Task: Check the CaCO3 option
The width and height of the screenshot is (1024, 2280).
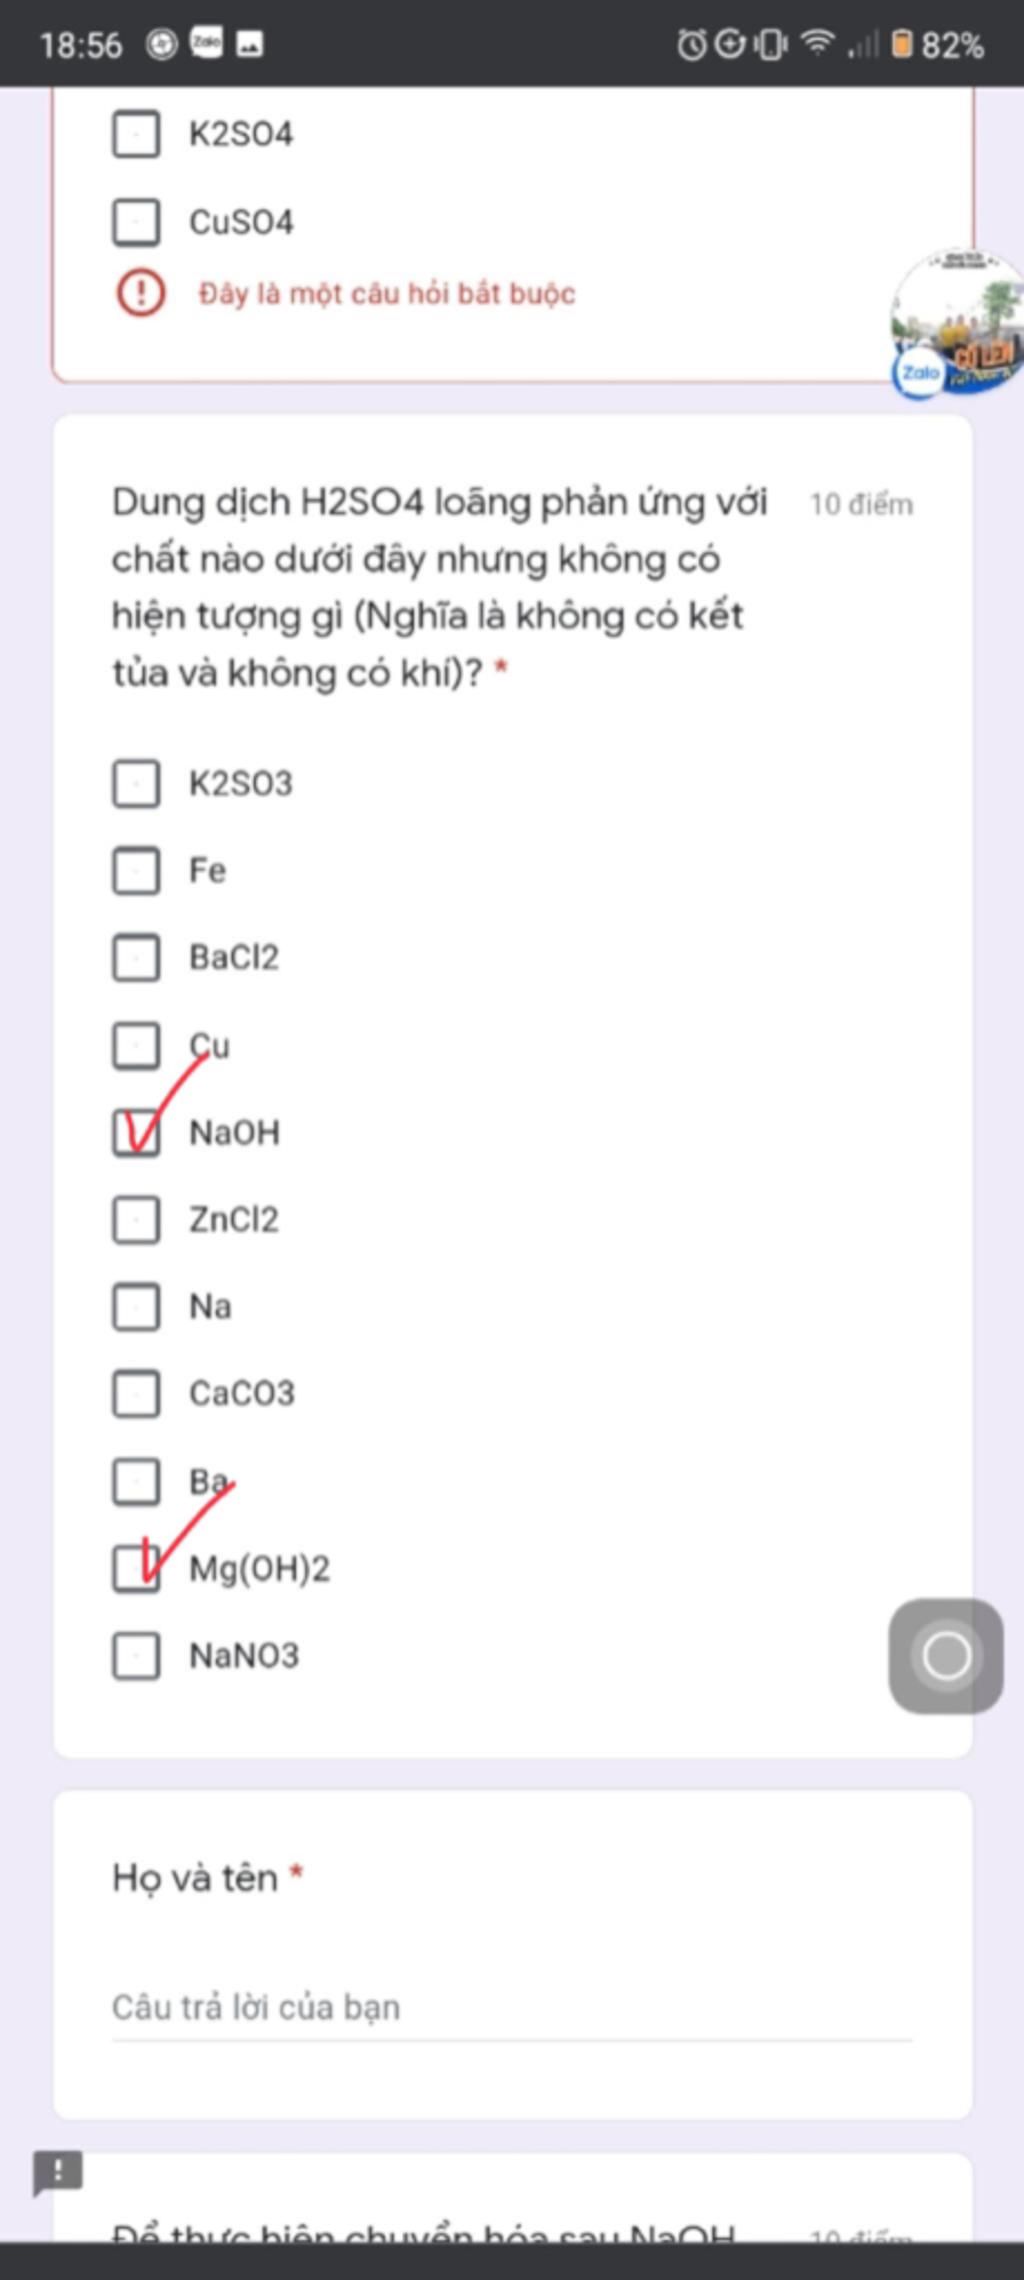Action: 136,1394
